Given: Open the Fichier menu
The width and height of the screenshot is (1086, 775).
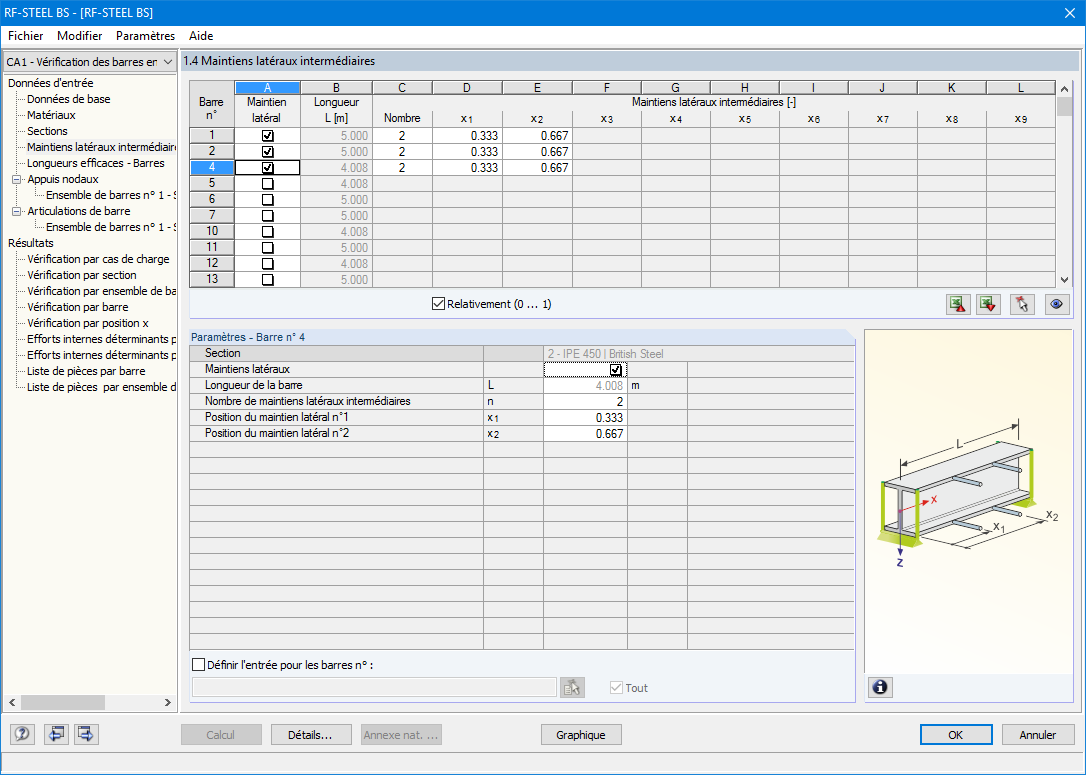Looking at the screenshot, I should coord(26,36).
